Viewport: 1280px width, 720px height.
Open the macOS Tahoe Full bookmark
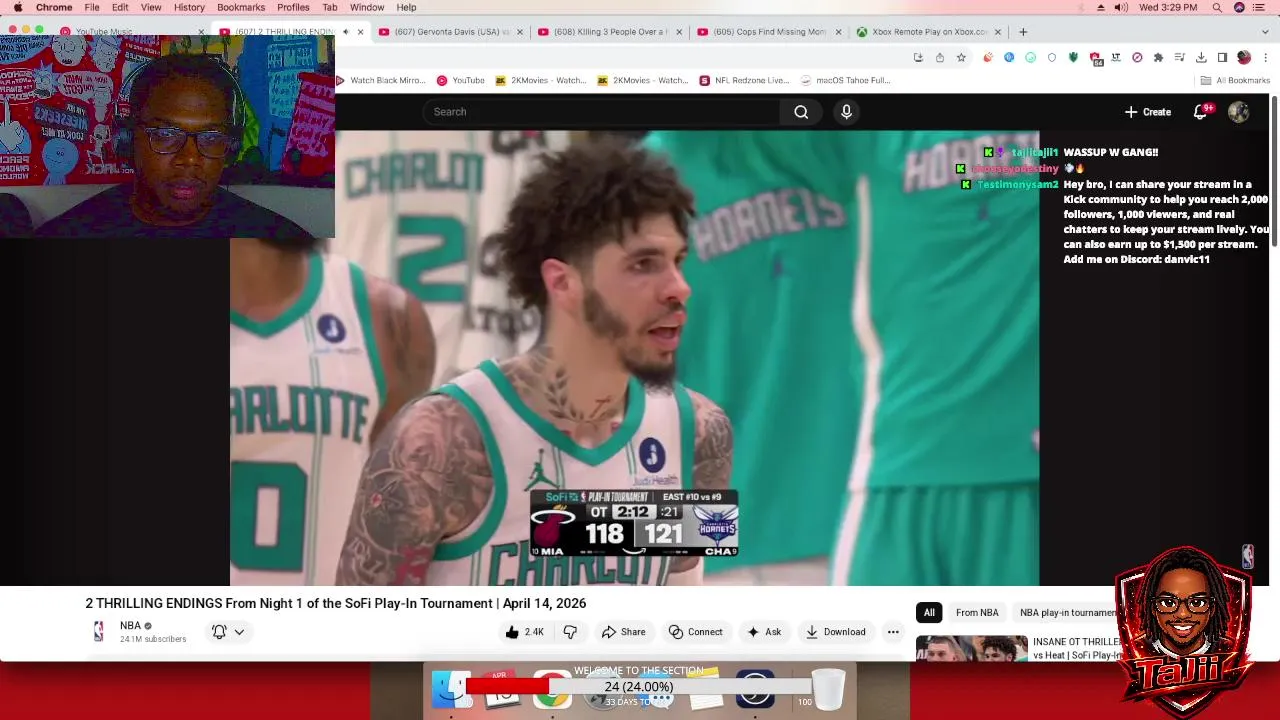click(846, 80)
